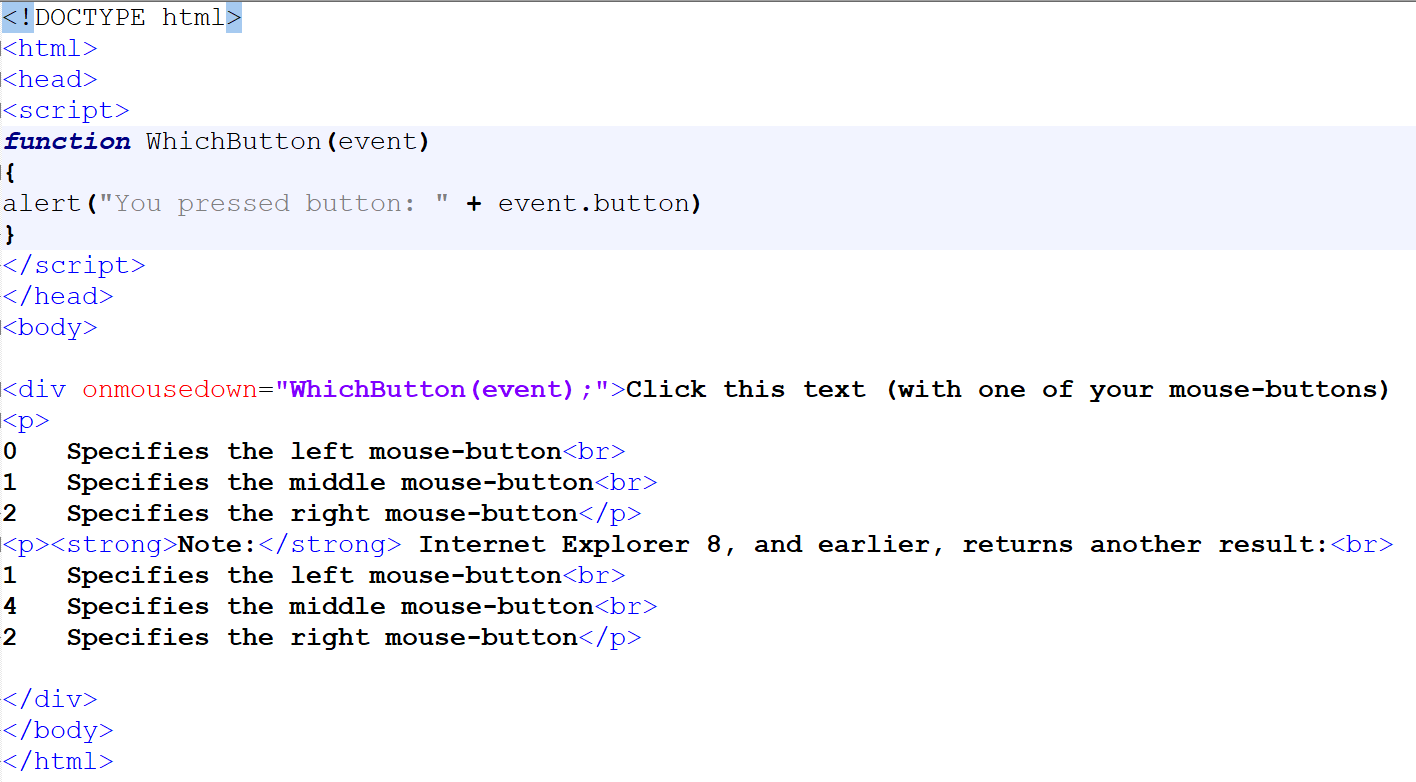Click 'event.button' in the alert line
This screenshot has width=1416, height=782.
coord(594,204)
